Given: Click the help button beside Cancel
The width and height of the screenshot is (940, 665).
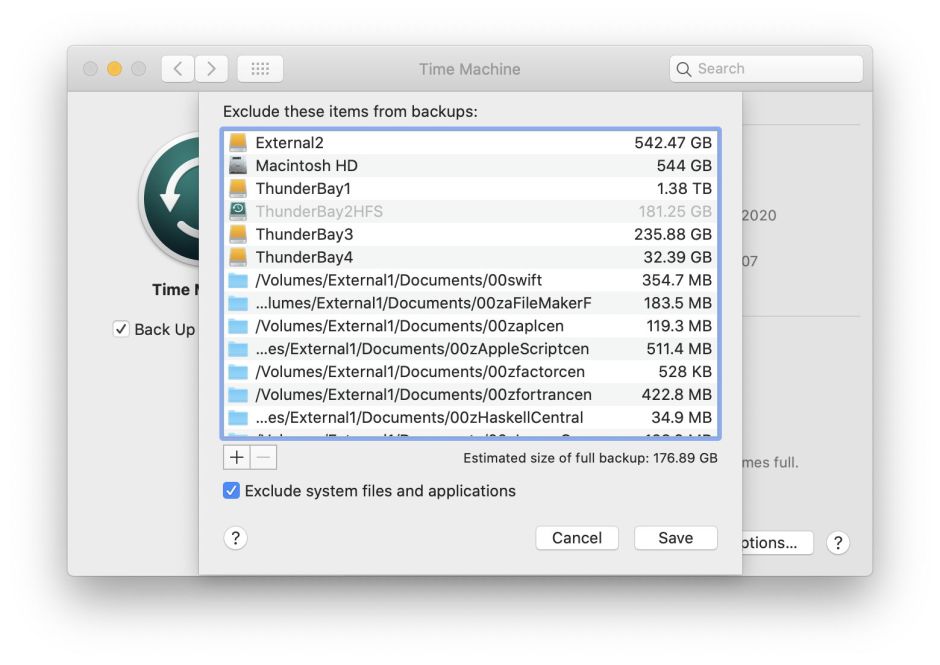Looking at the screenshot, I should (235, 538).
